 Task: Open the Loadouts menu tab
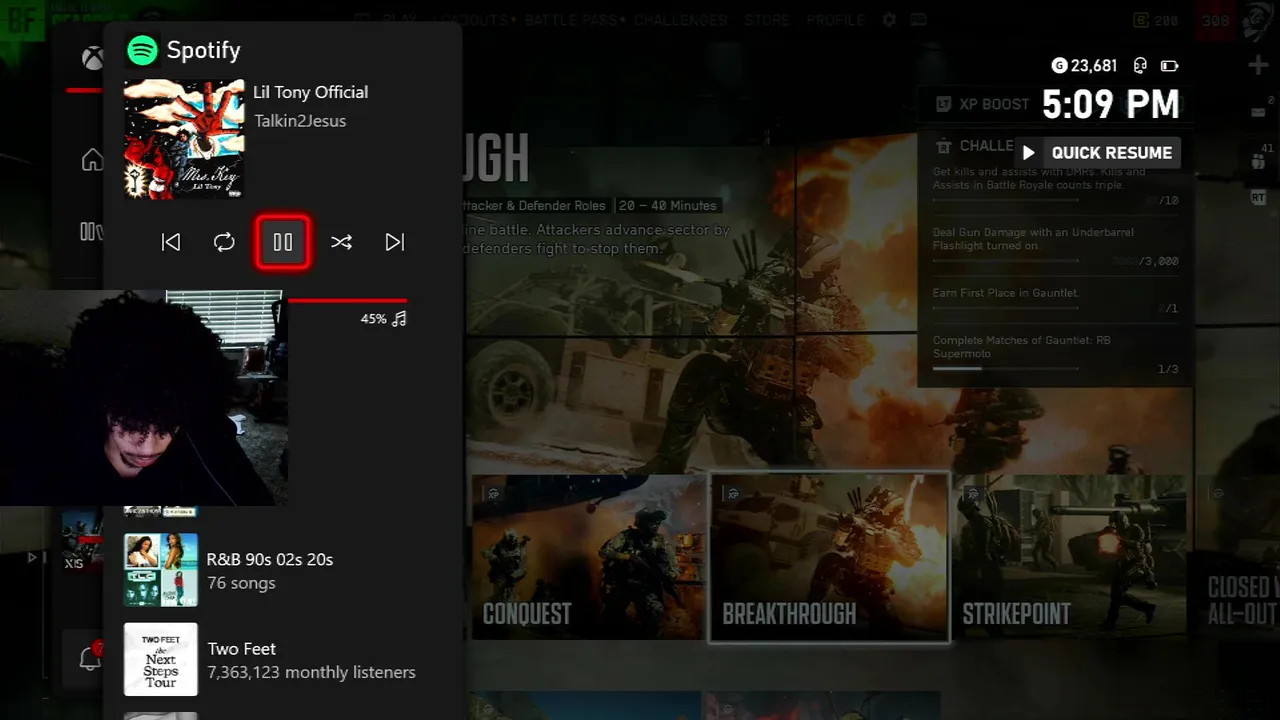click(471, 20)
